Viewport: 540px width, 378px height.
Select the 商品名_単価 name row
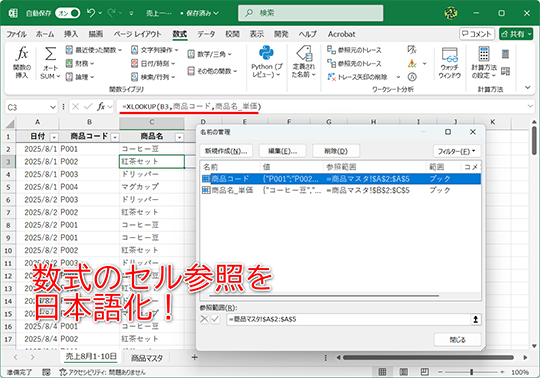click(341, 190)
